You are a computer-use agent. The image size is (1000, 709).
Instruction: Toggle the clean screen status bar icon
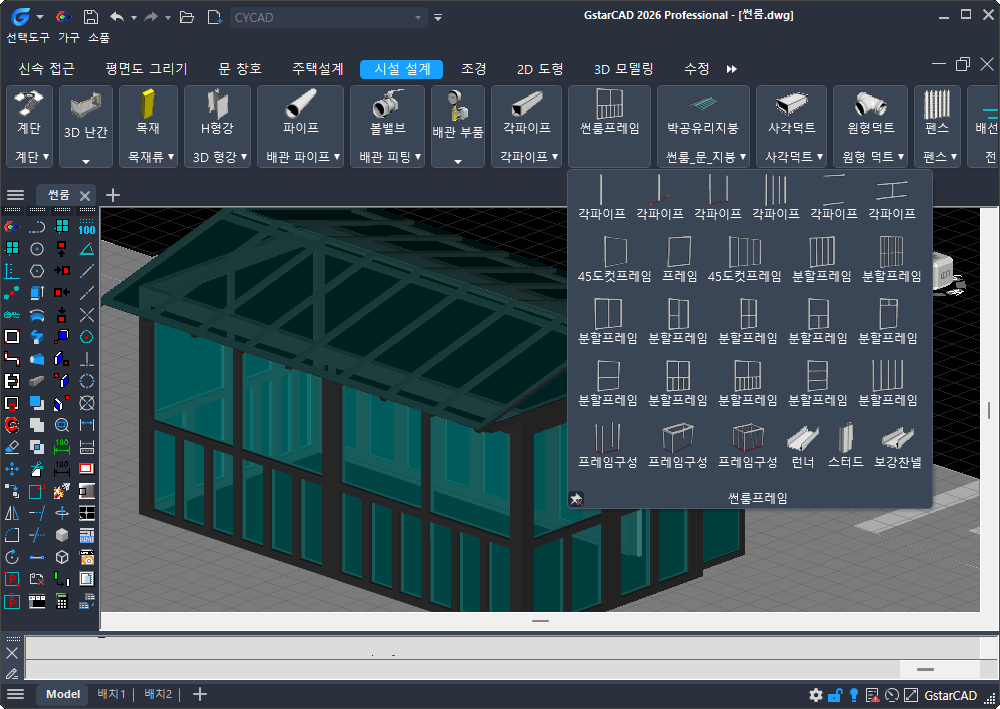click(x=911, y=695)
